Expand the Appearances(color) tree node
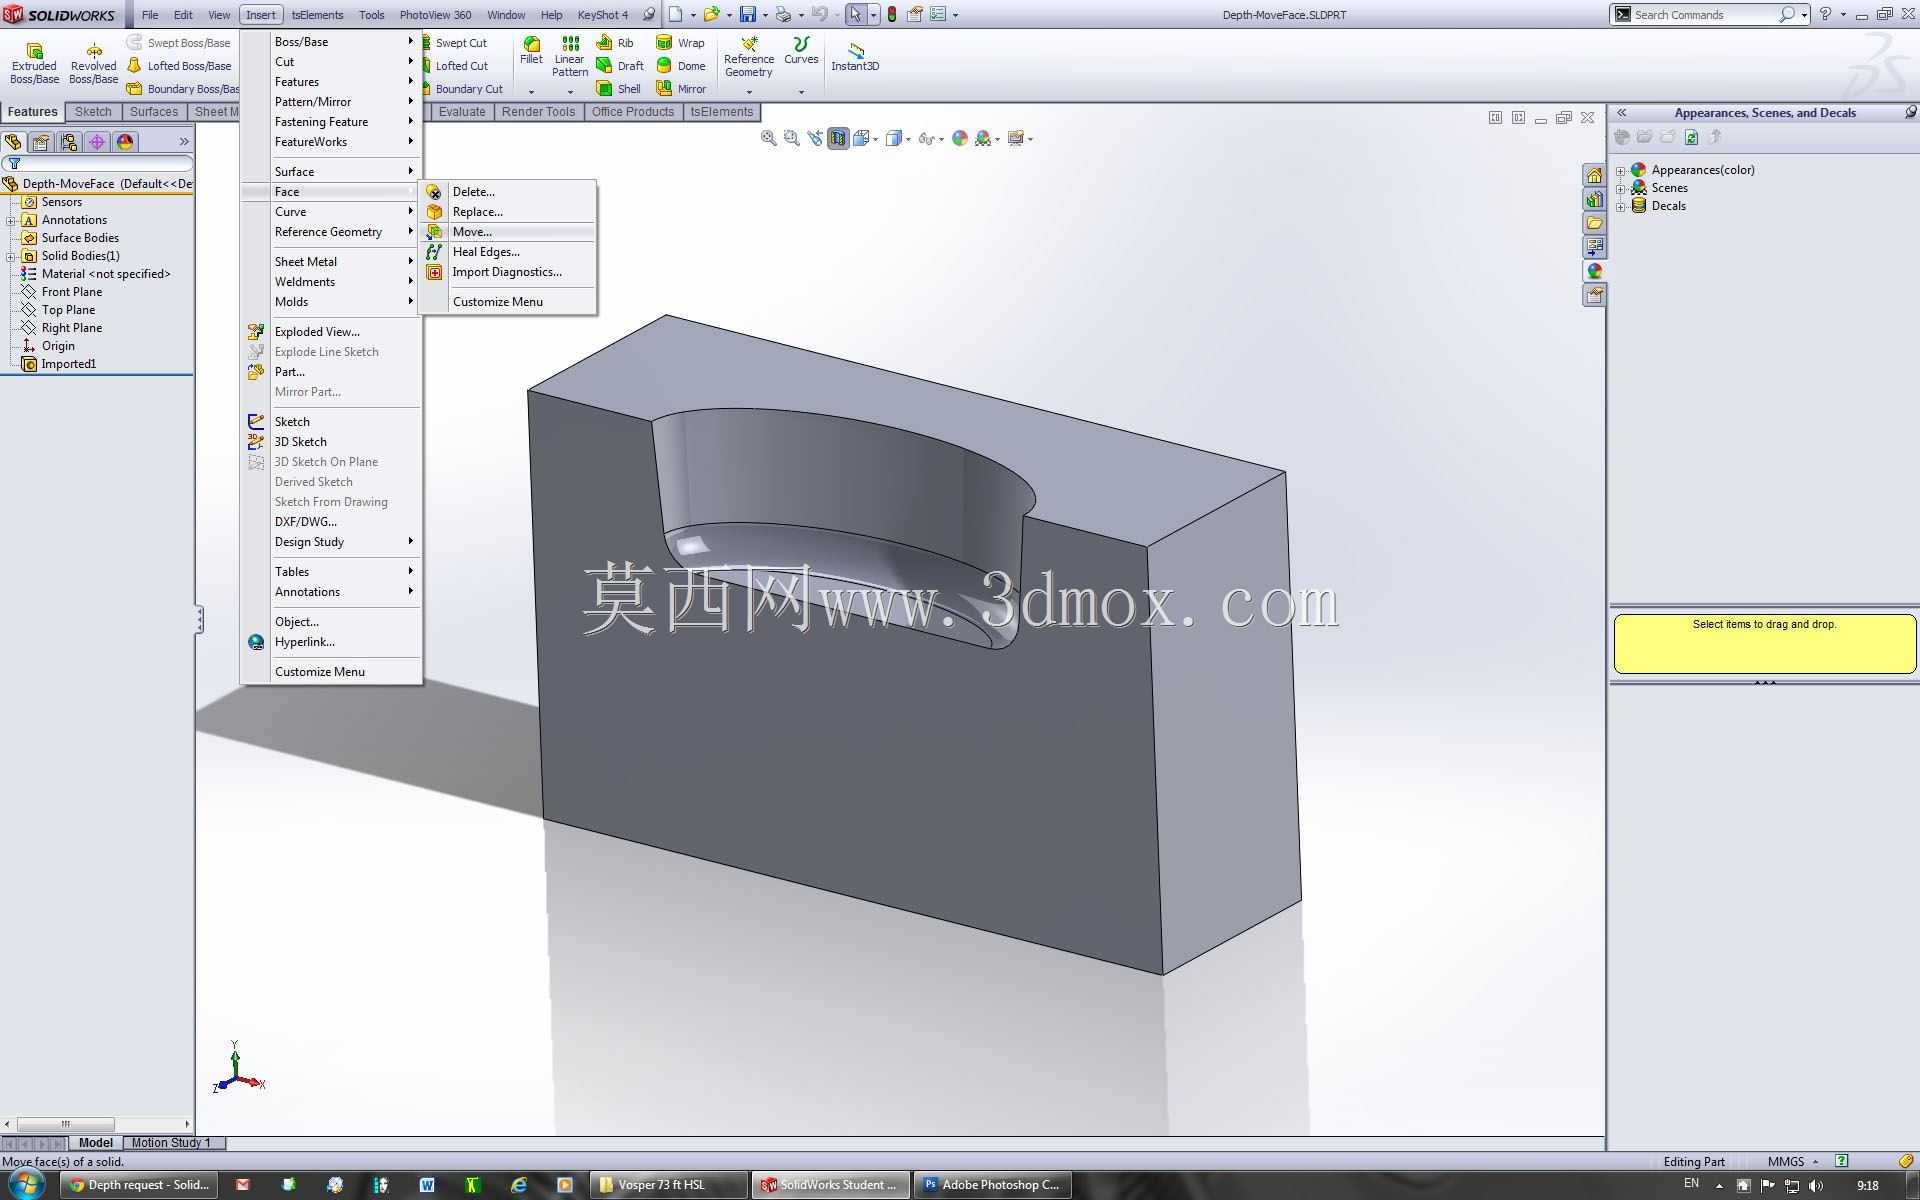This screenshot has height=1200, width=1920. pyautogui.click(x=1621, y=170)
